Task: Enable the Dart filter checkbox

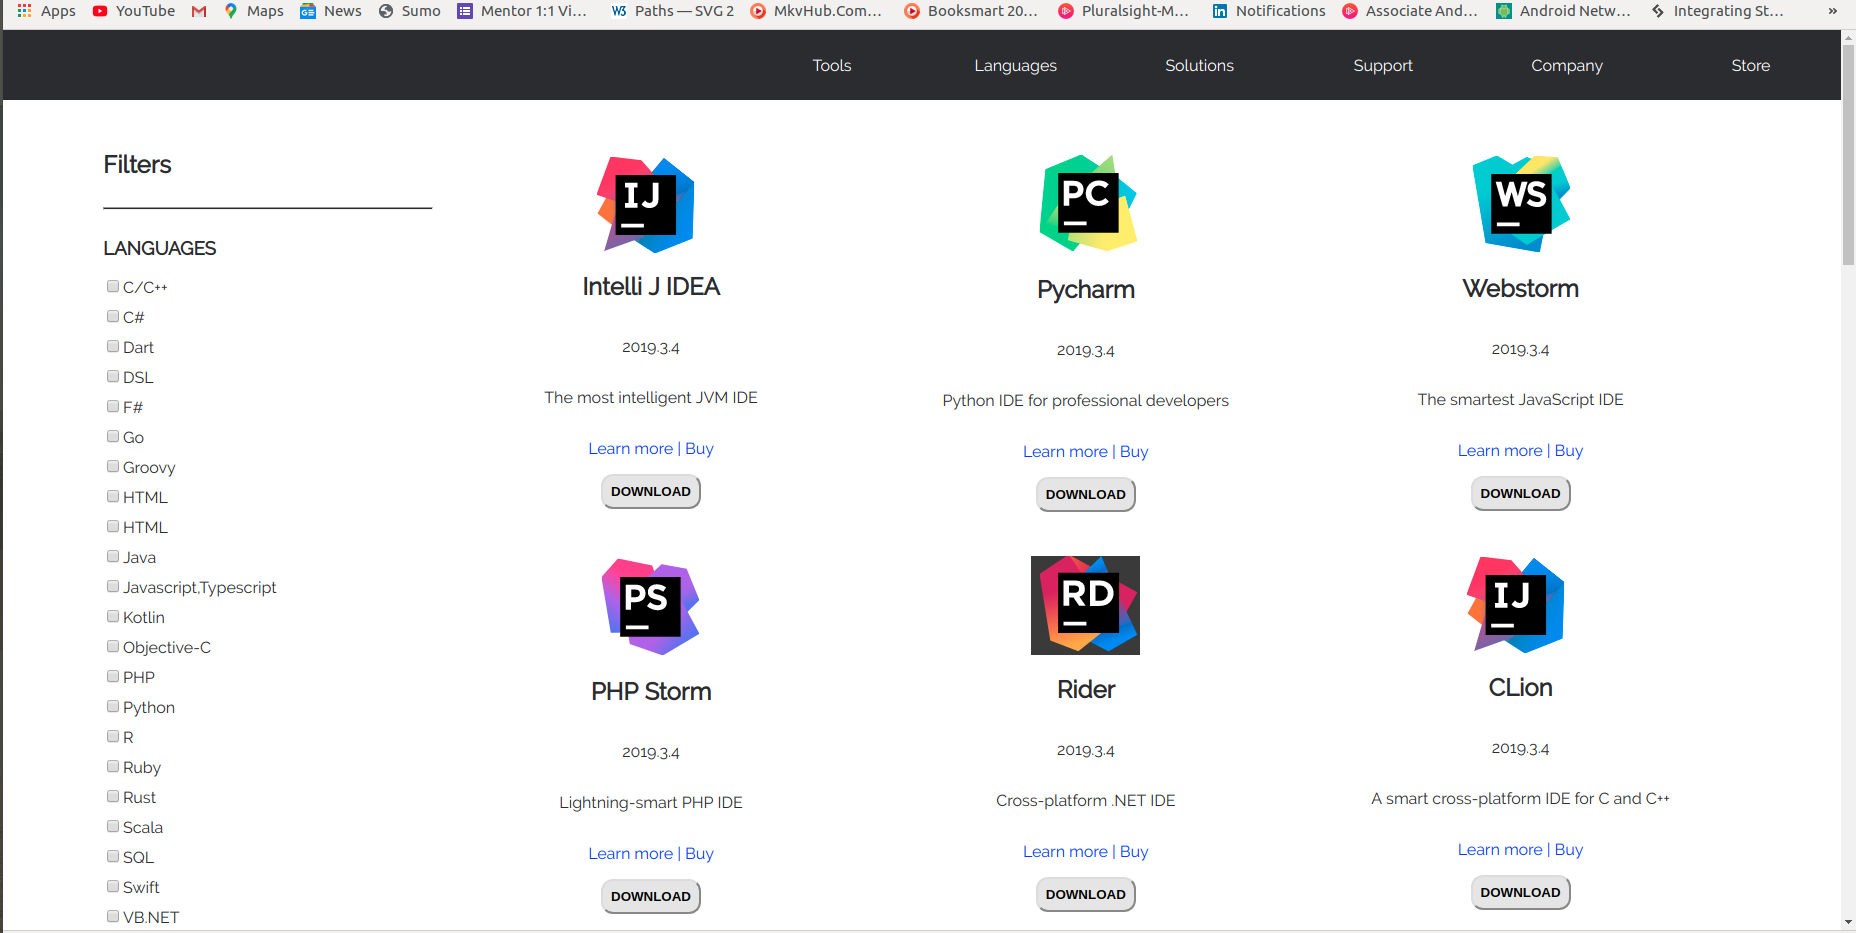Action: [x=113, y=346]
